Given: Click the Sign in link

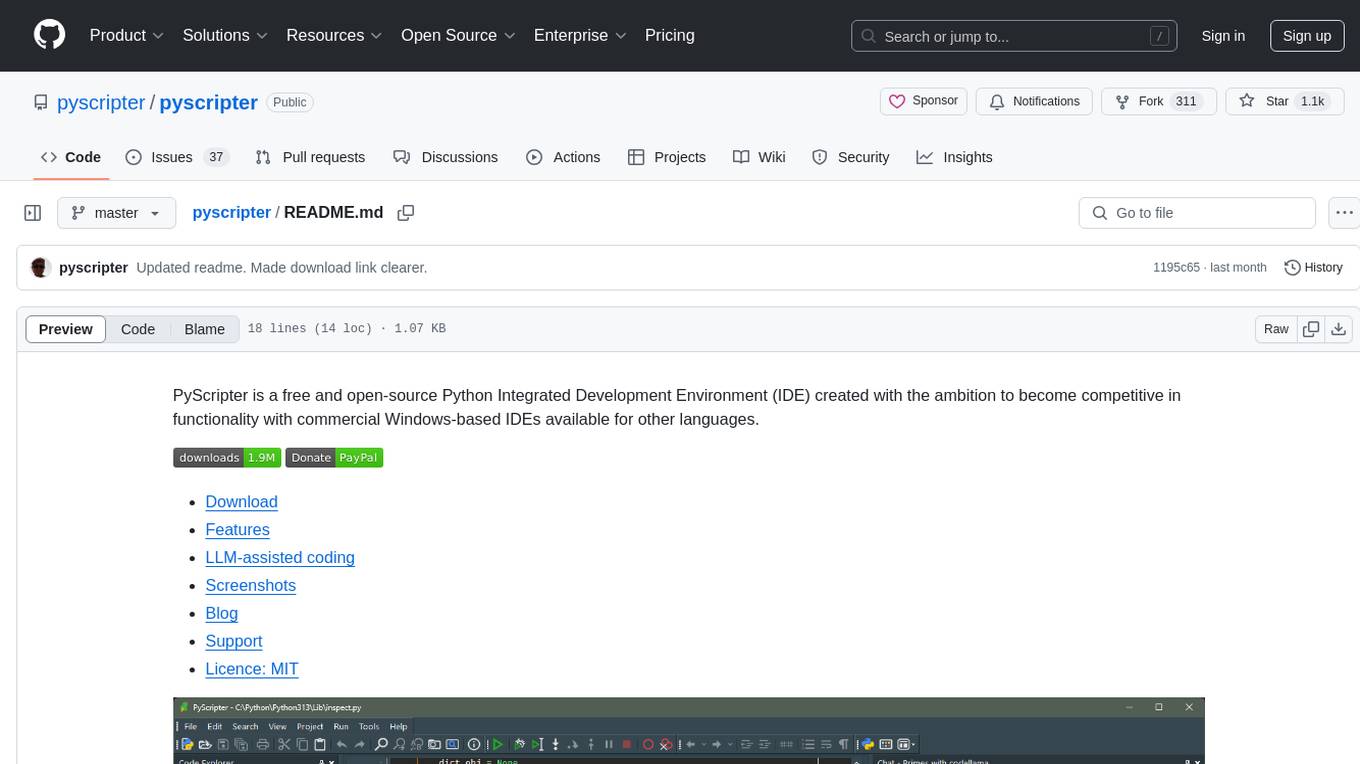Looking at the screenshot, I should (x=1223, y=36).
